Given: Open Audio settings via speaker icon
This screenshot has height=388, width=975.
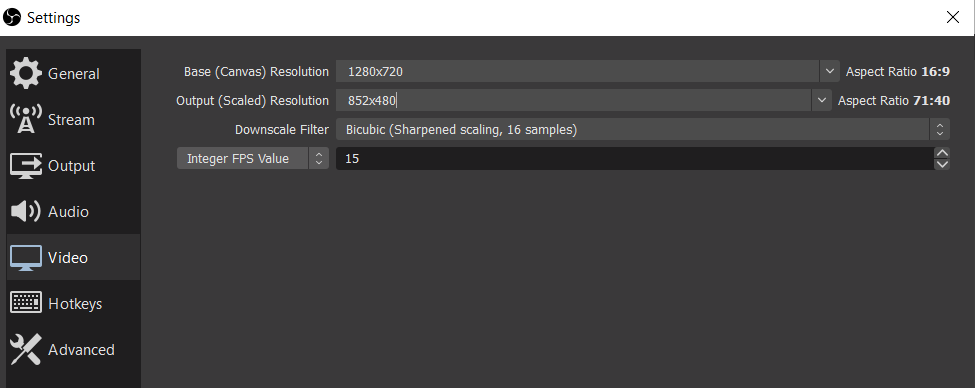Looking at the screenshot, I should (x=26, y=211).
